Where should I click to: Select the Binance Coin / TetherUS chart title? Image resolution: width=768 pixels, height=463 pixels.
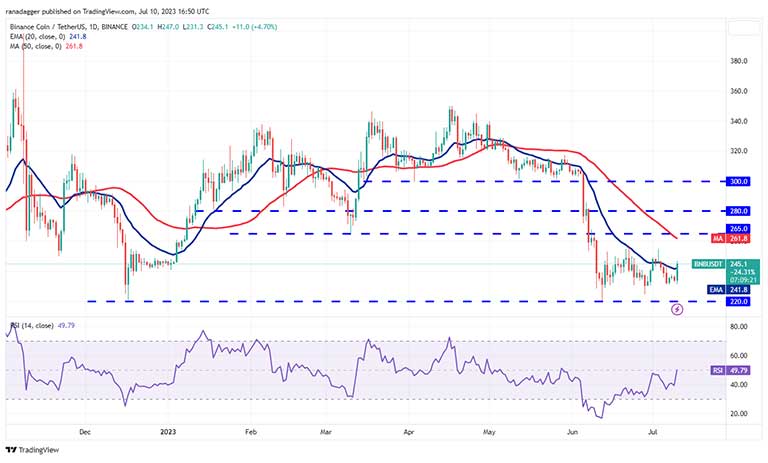tap(69, 27)
